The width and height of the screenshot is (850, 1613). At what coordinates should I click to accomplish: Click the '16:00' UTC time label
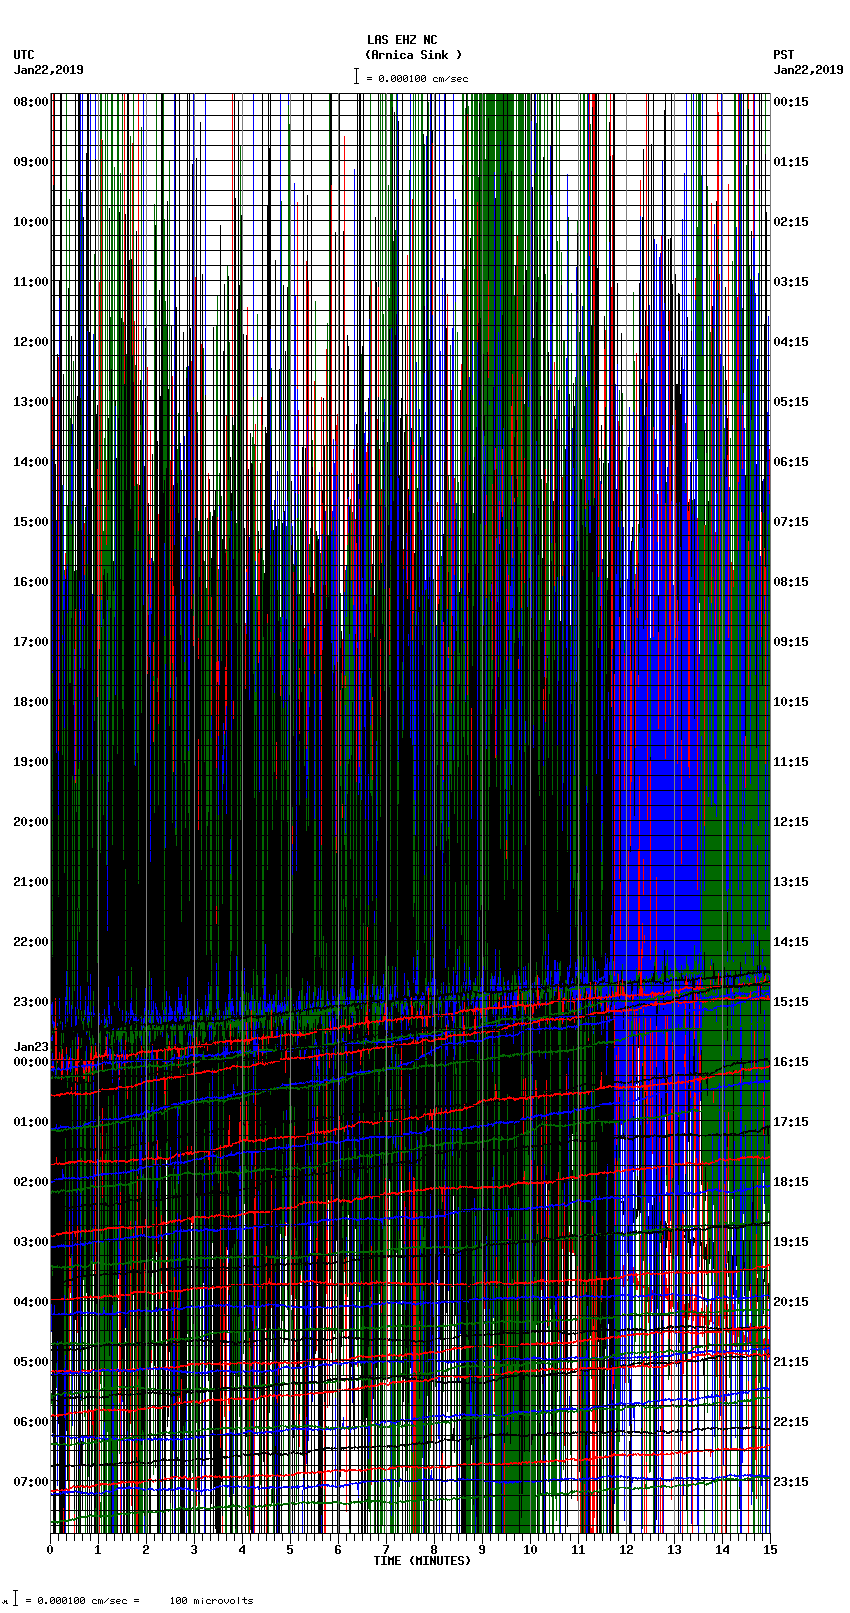(31, 582)
